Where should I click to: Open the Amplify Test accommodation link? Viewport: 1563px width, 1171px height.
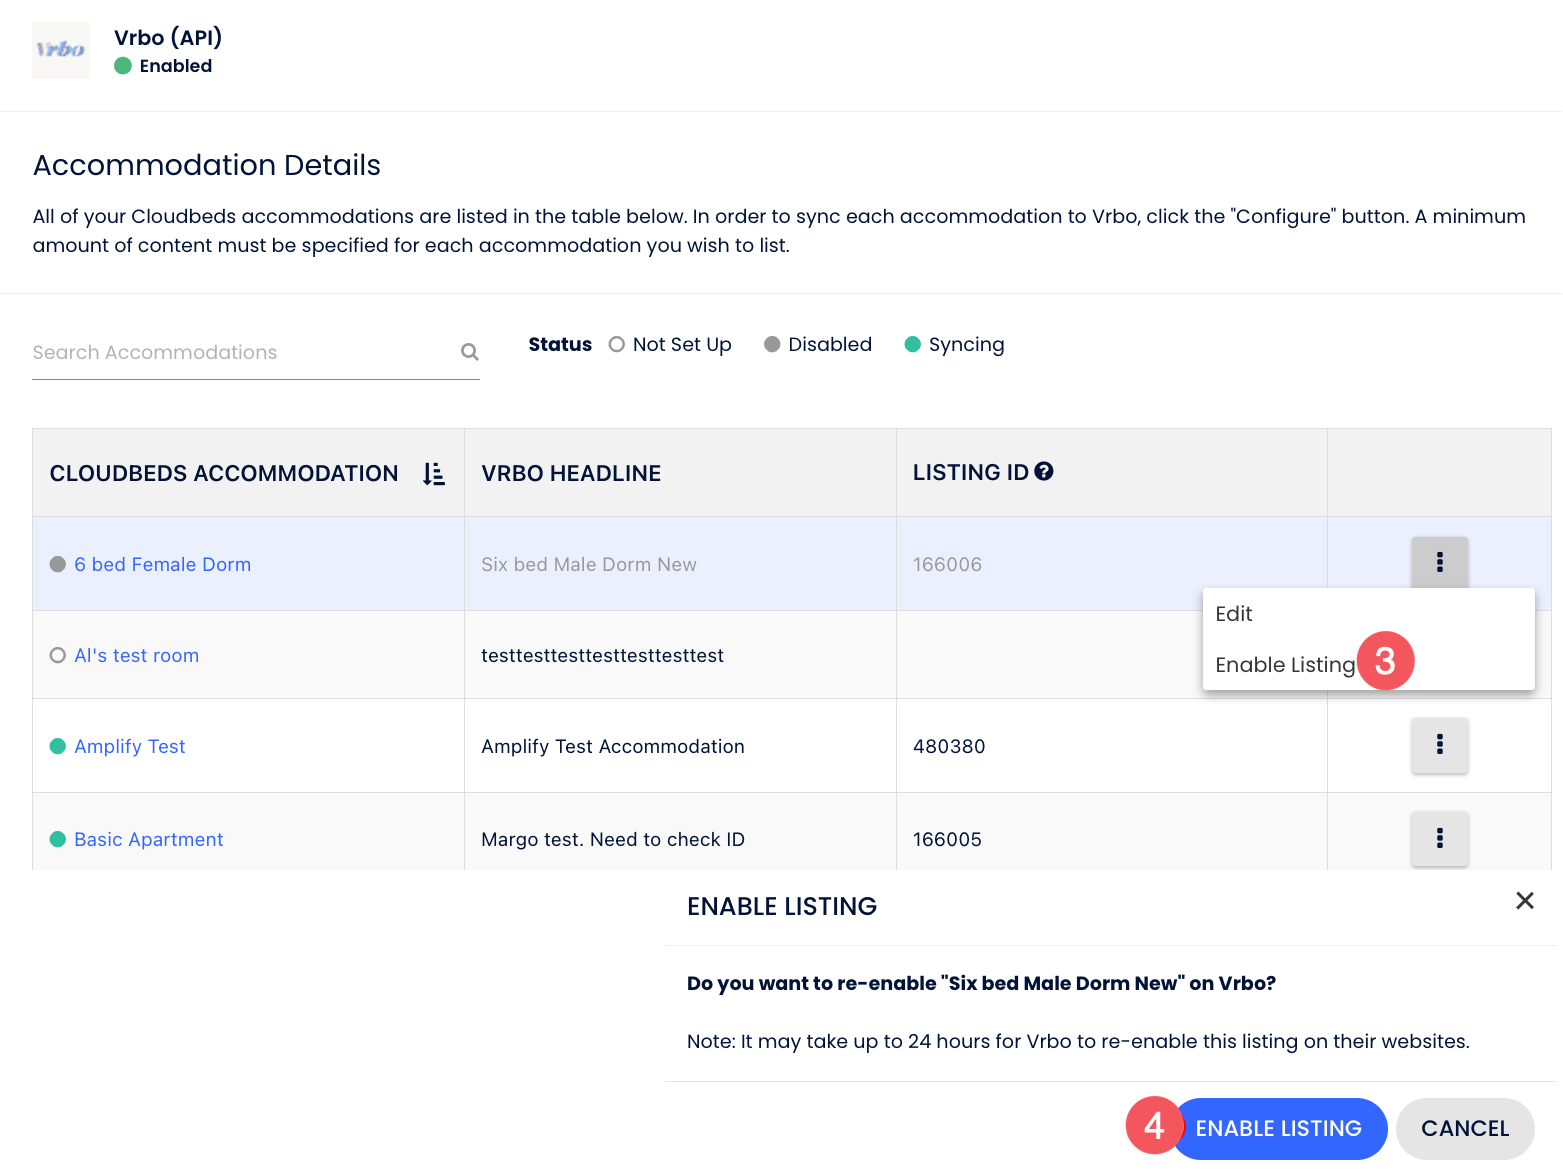tap(130, 746)
